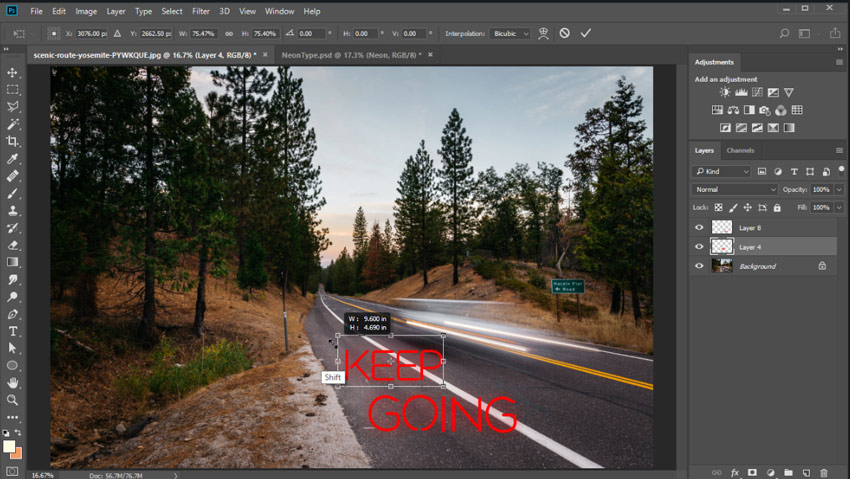Select the Move tool
850x479 pixels.
(x=12, y=73)
